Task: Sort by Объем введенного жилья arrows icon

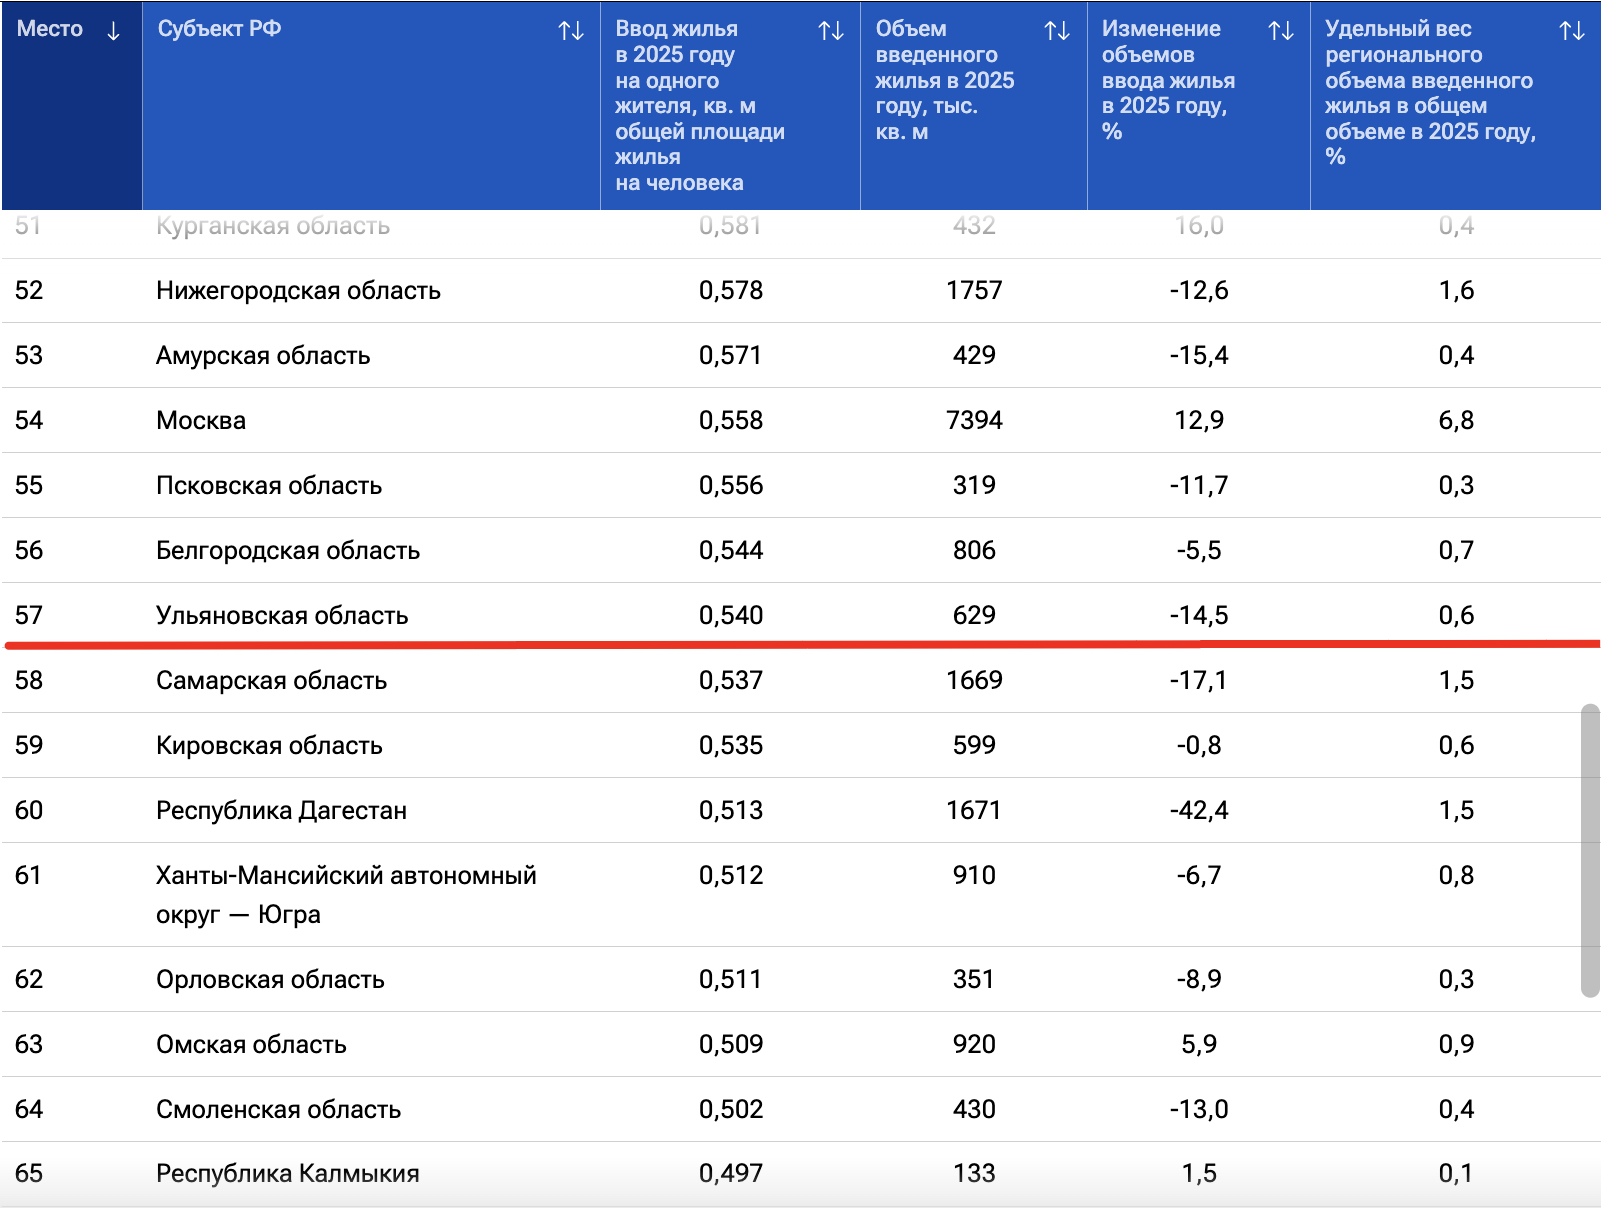Action: click(1057, 30)
